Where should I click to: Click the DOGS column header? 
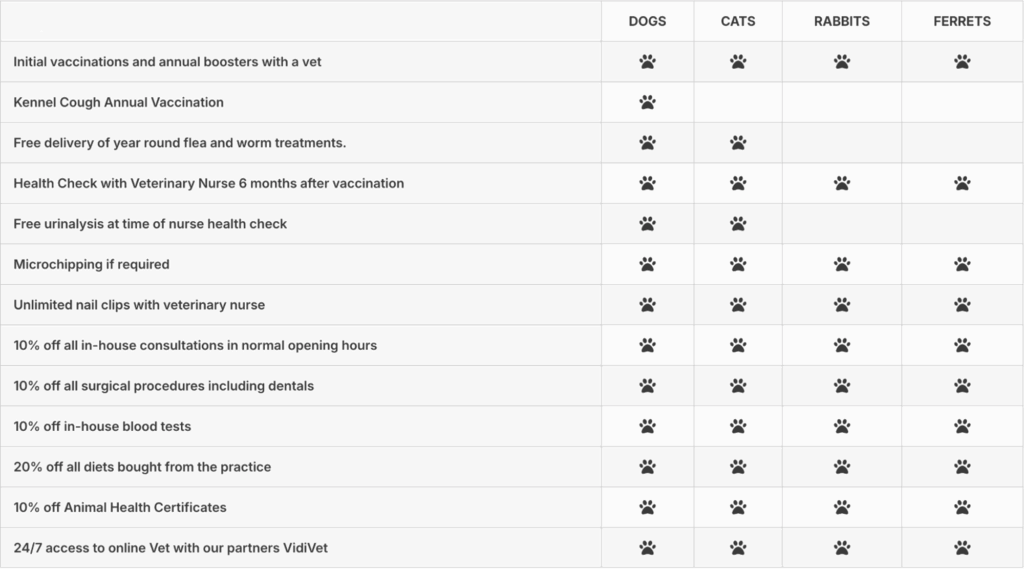[647, 21]
